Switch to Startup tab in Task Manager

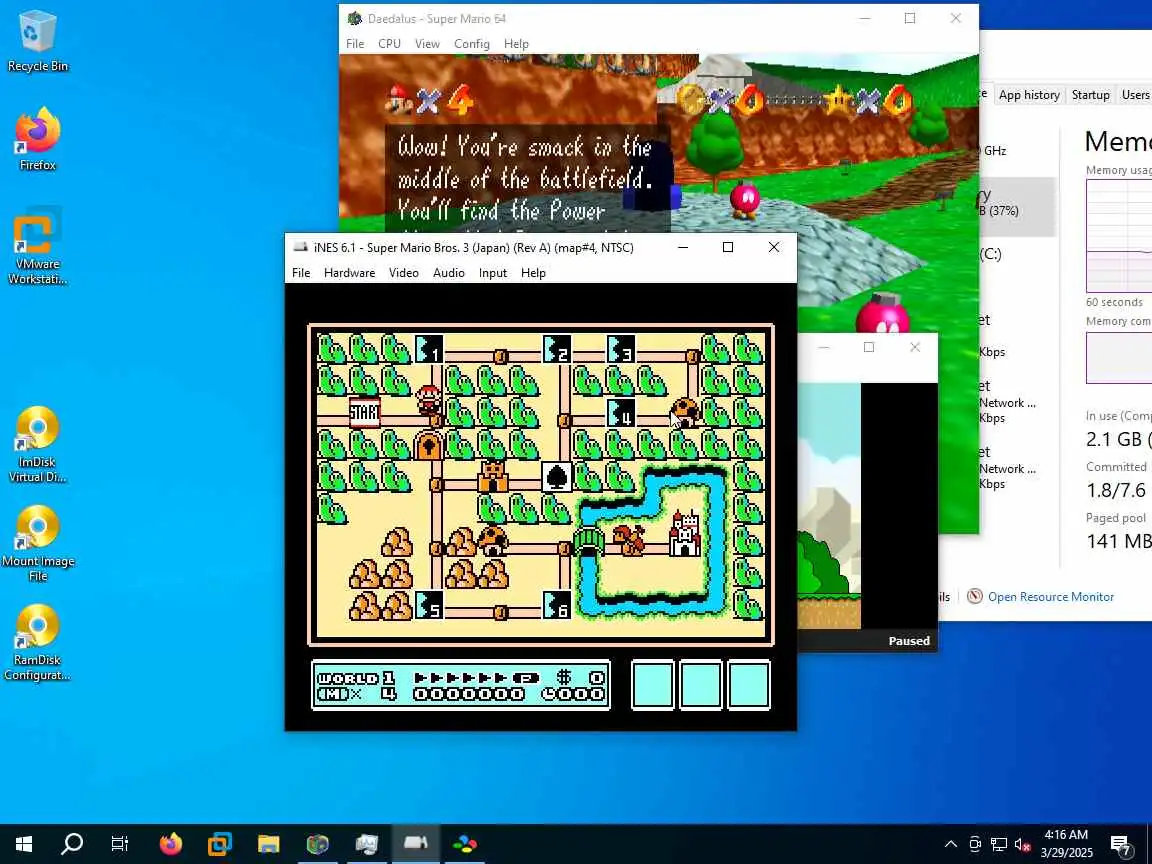pyautogui.click(x=1090, y=95)
